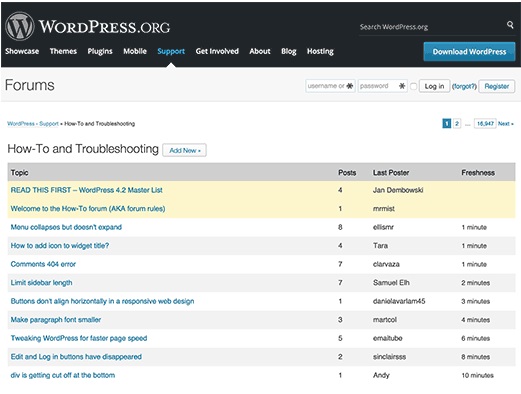
Task: Click the Next page link
Action: coord(506,124)
